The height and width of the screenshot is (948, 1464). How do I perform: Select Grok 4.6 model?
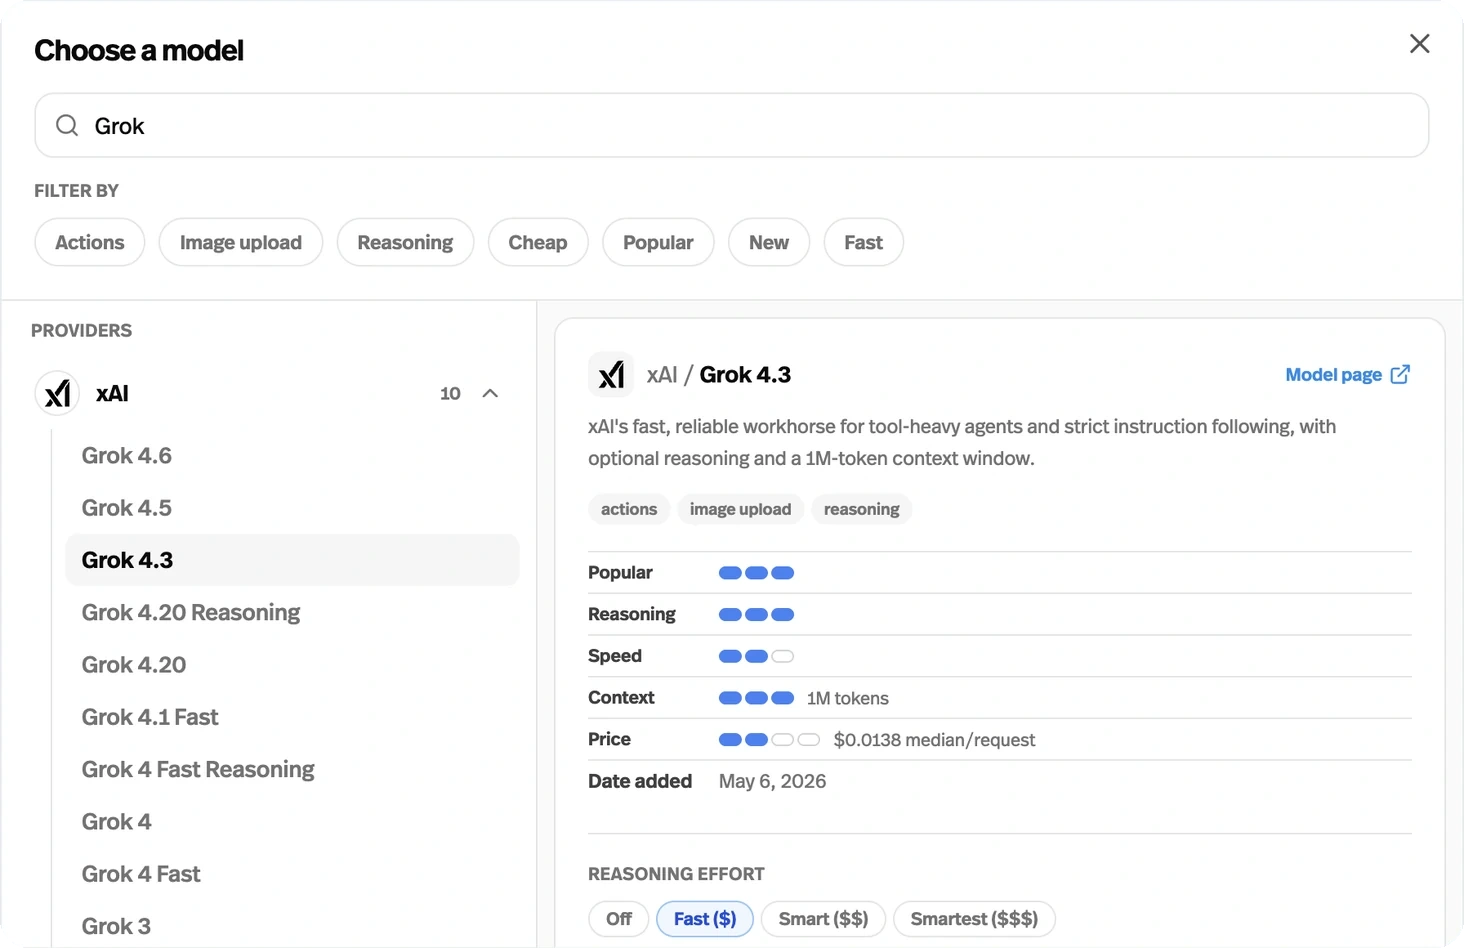tap(292, 455)
